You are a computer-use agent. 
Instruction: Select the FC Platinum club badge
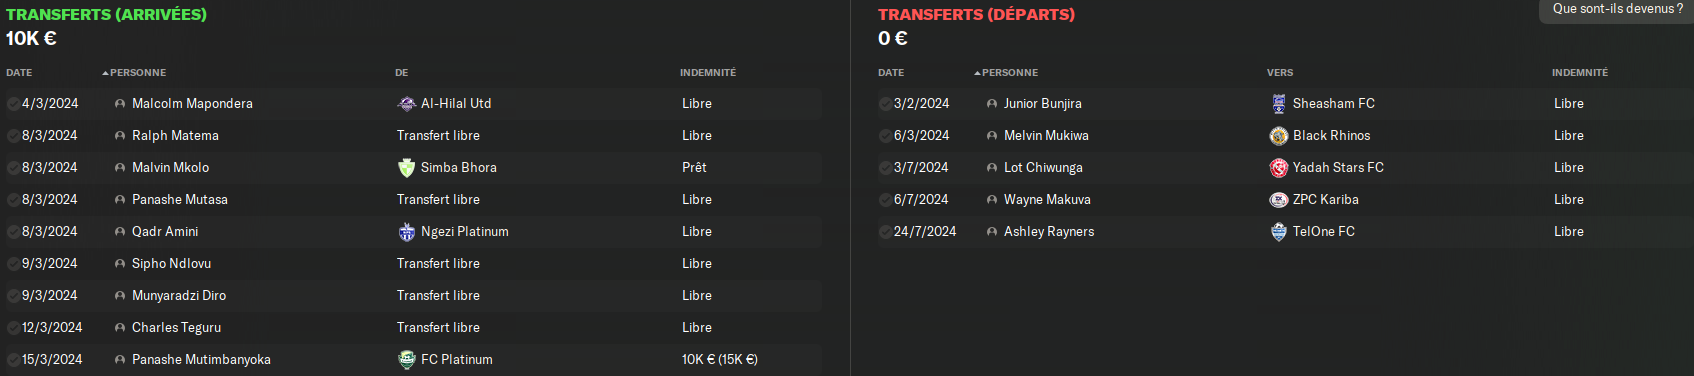pos(406,360)
